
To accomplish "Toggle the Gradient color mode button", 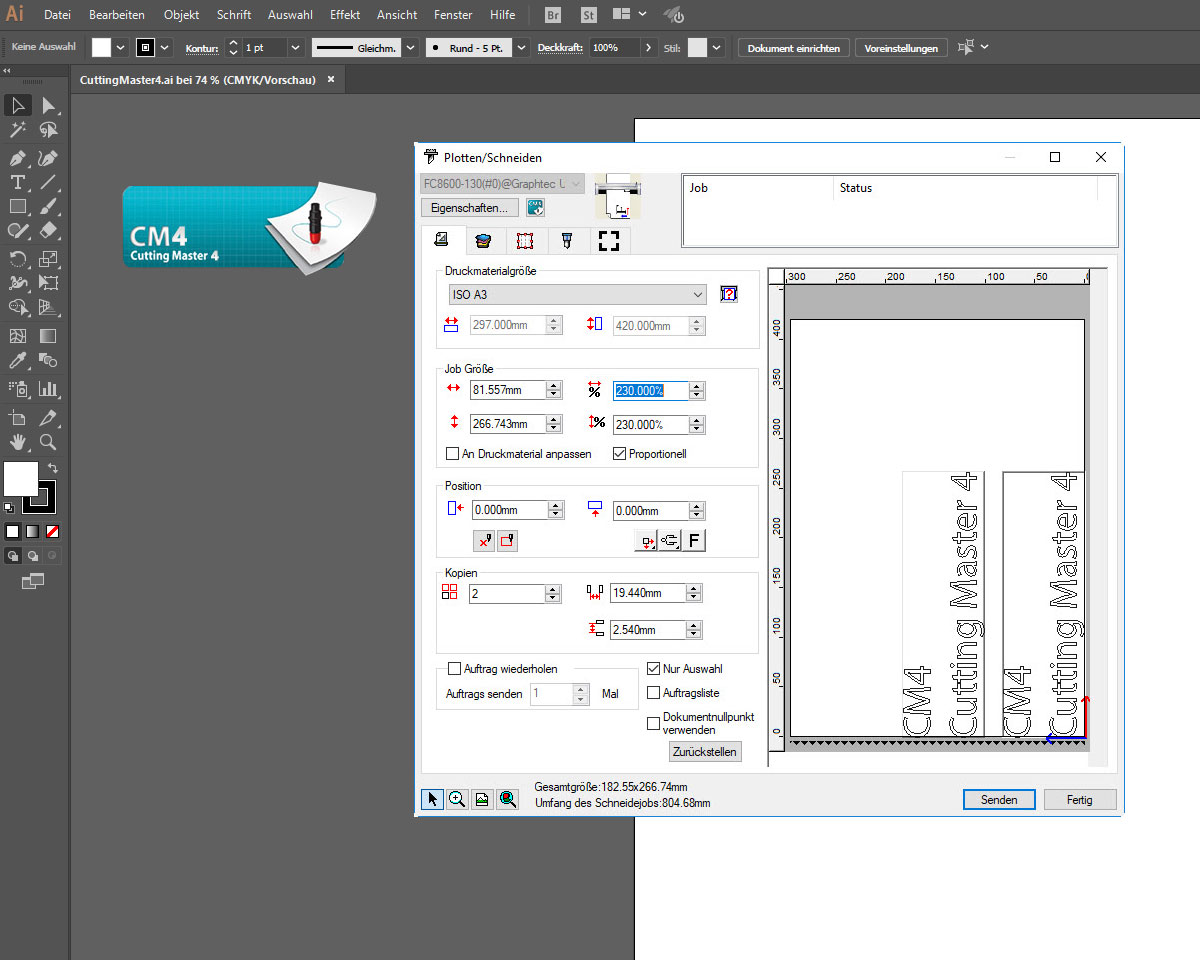I will pos(32,531).
